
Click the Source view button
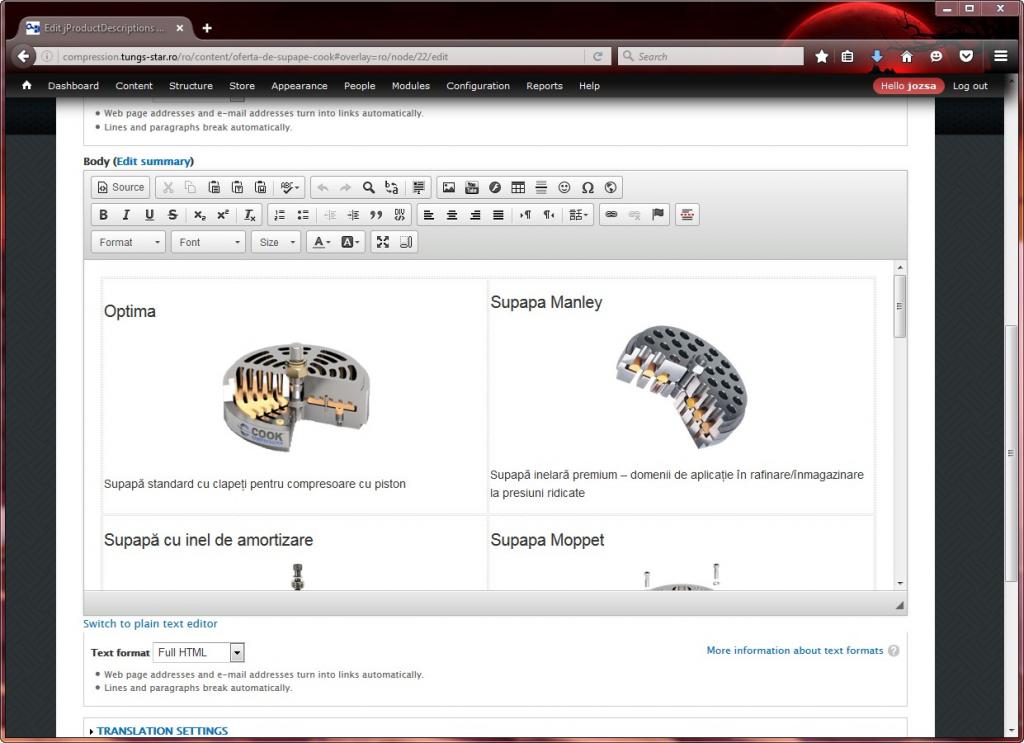pos(120,187)
